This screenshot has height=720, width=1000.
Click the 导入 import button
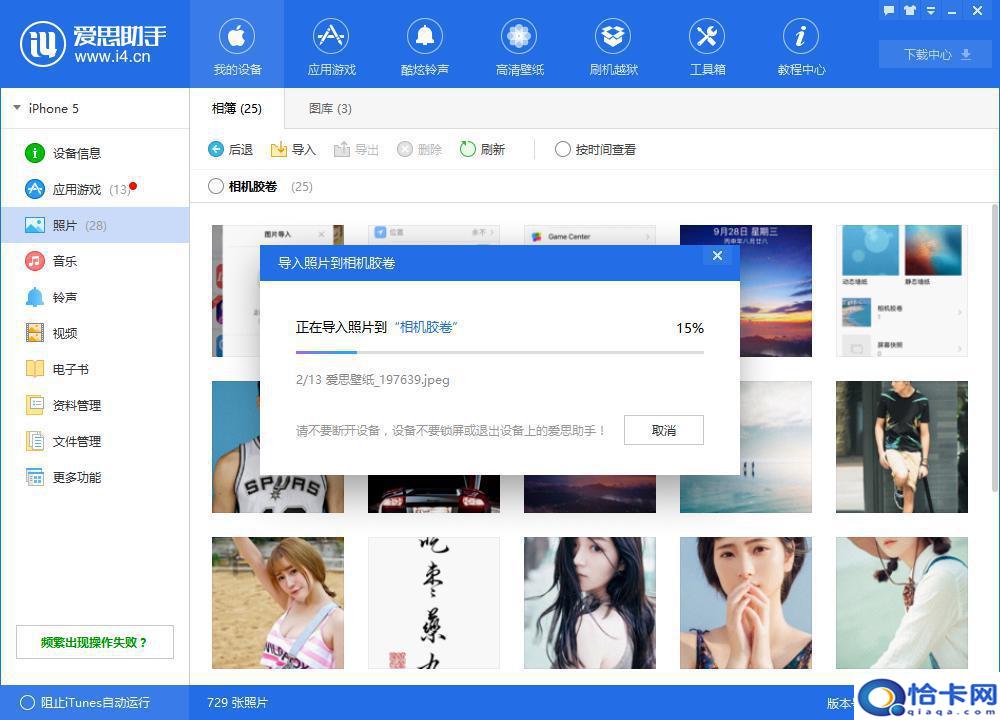tap(293, 149)
